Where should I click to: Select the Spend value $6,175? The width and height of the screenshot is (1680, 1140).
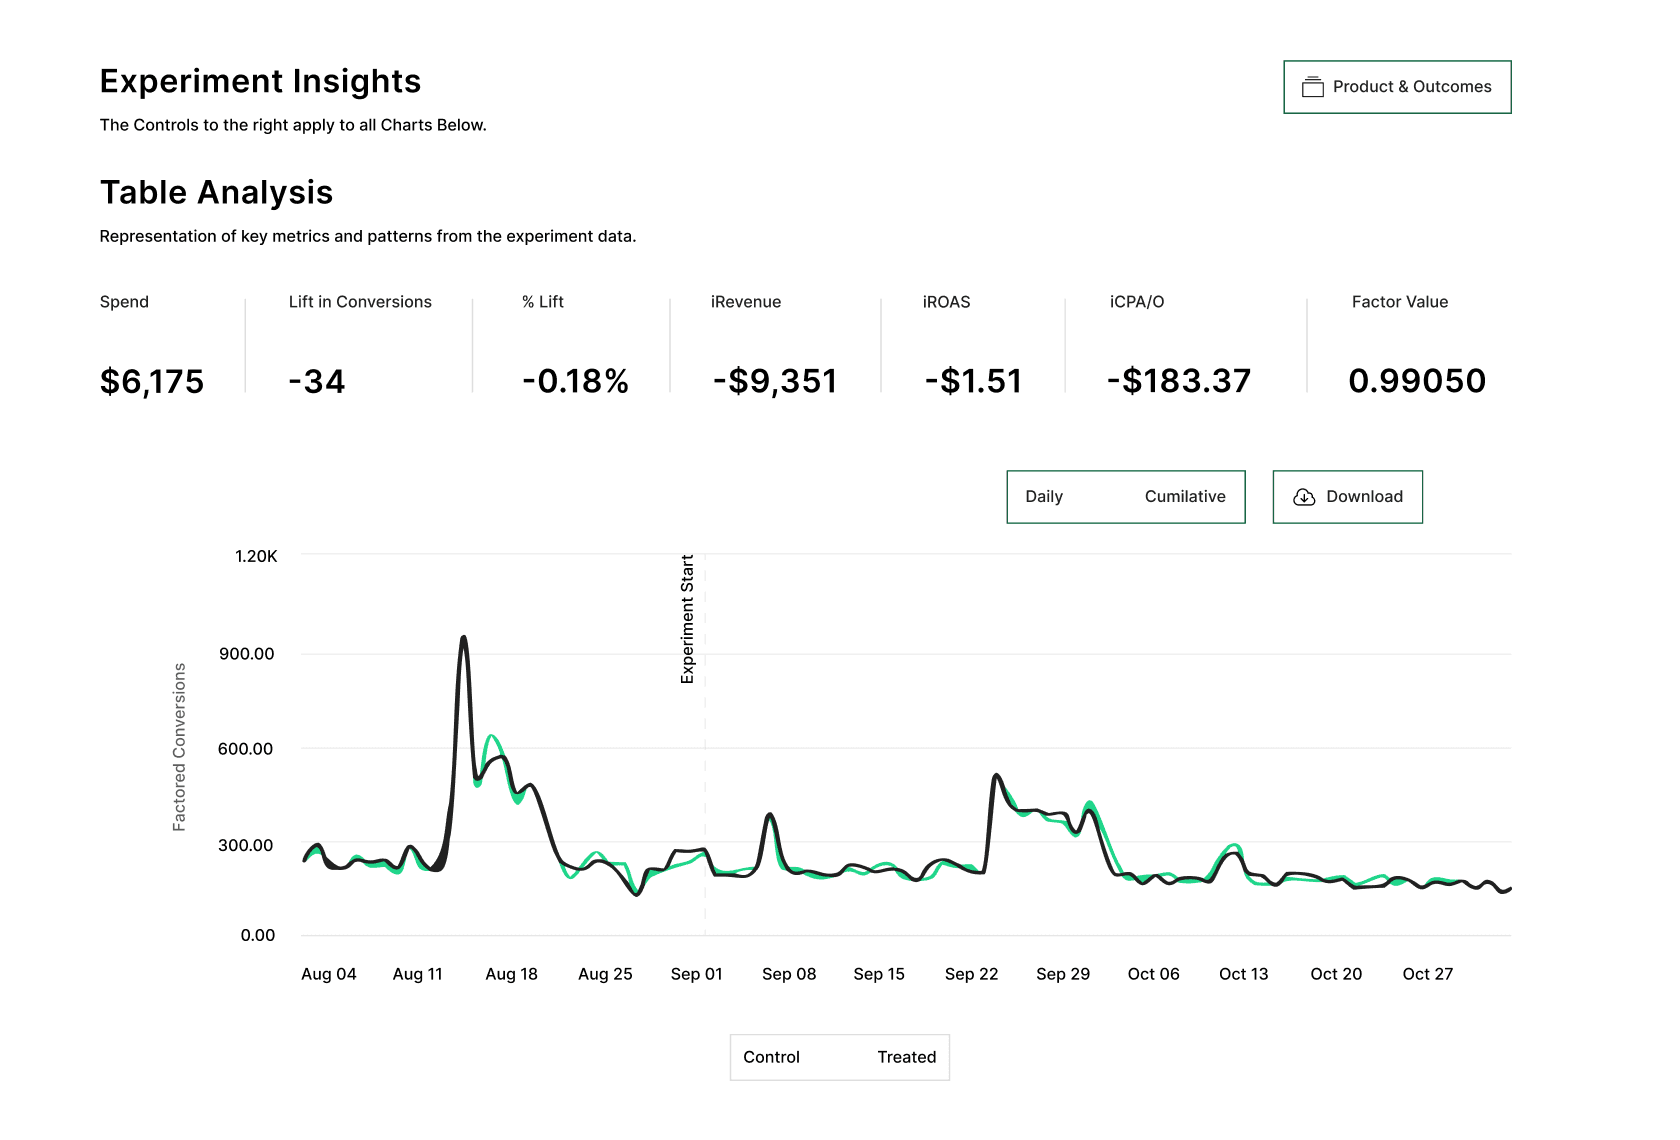coord(152,381)
